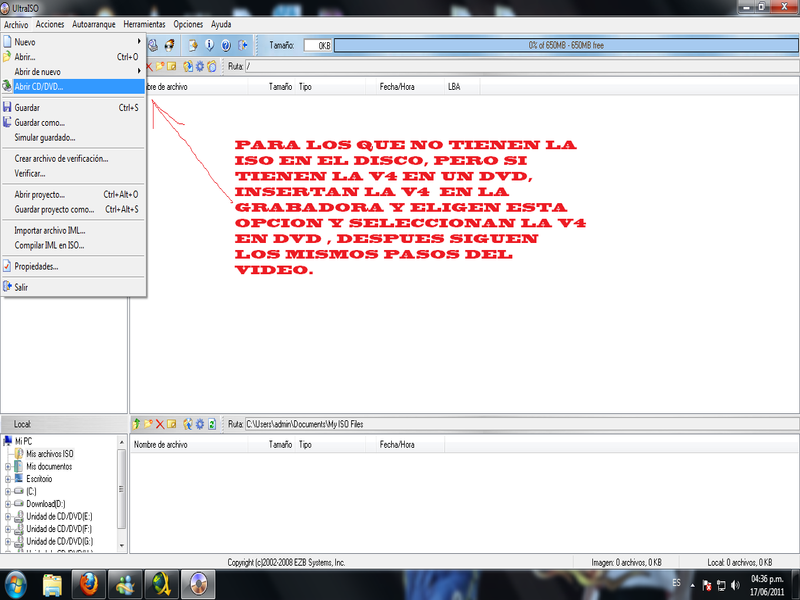Expand the Unidad de CD/DVD(F:) node
The height and width of the screenshot is (600, 800).
[8, 529]
